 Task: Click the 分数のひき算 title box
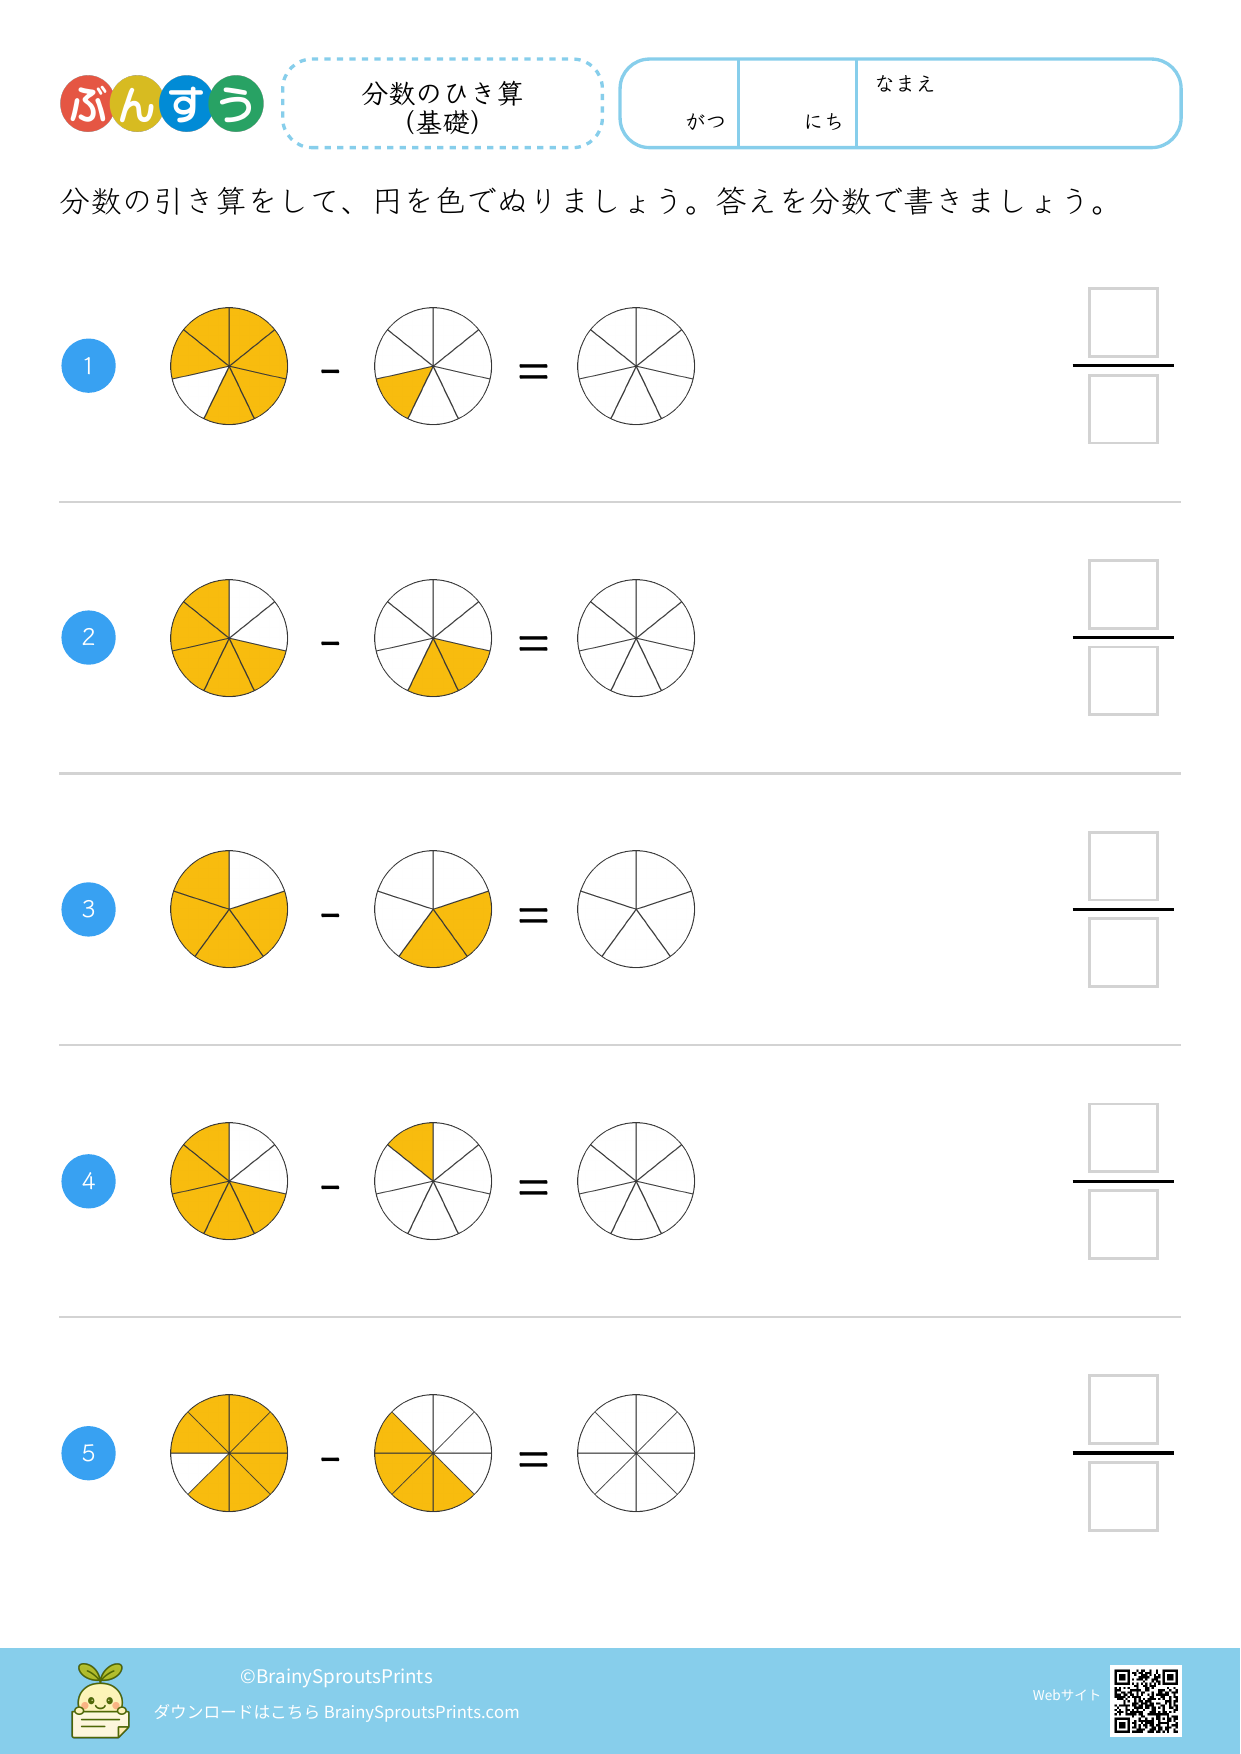[443, 105]
